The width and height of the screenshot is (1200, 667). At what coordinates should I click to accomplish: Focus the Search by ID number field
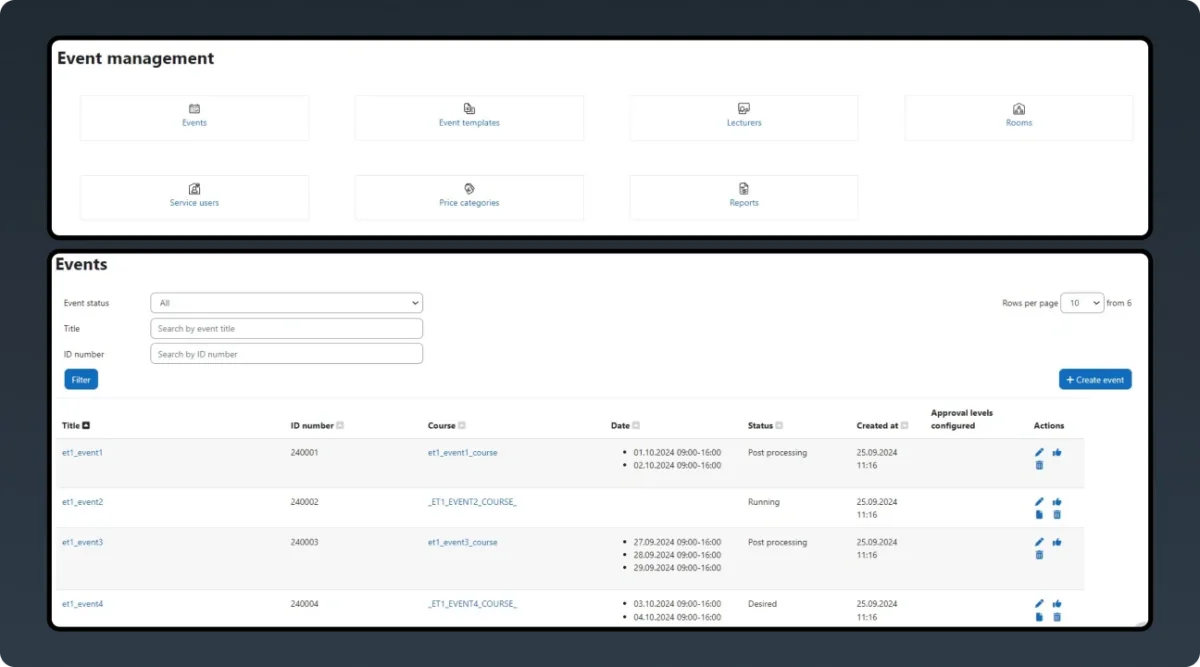[x=287, y=354]
